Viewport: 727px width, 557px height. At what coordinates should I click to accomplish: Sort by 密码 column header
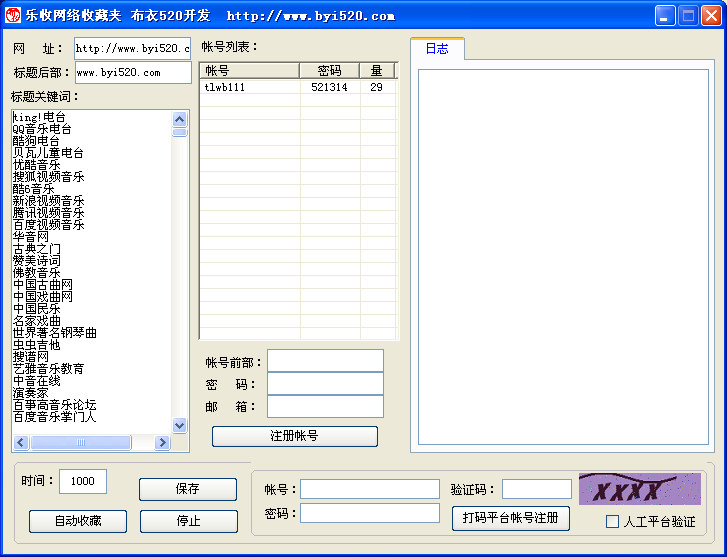[330, 70]
